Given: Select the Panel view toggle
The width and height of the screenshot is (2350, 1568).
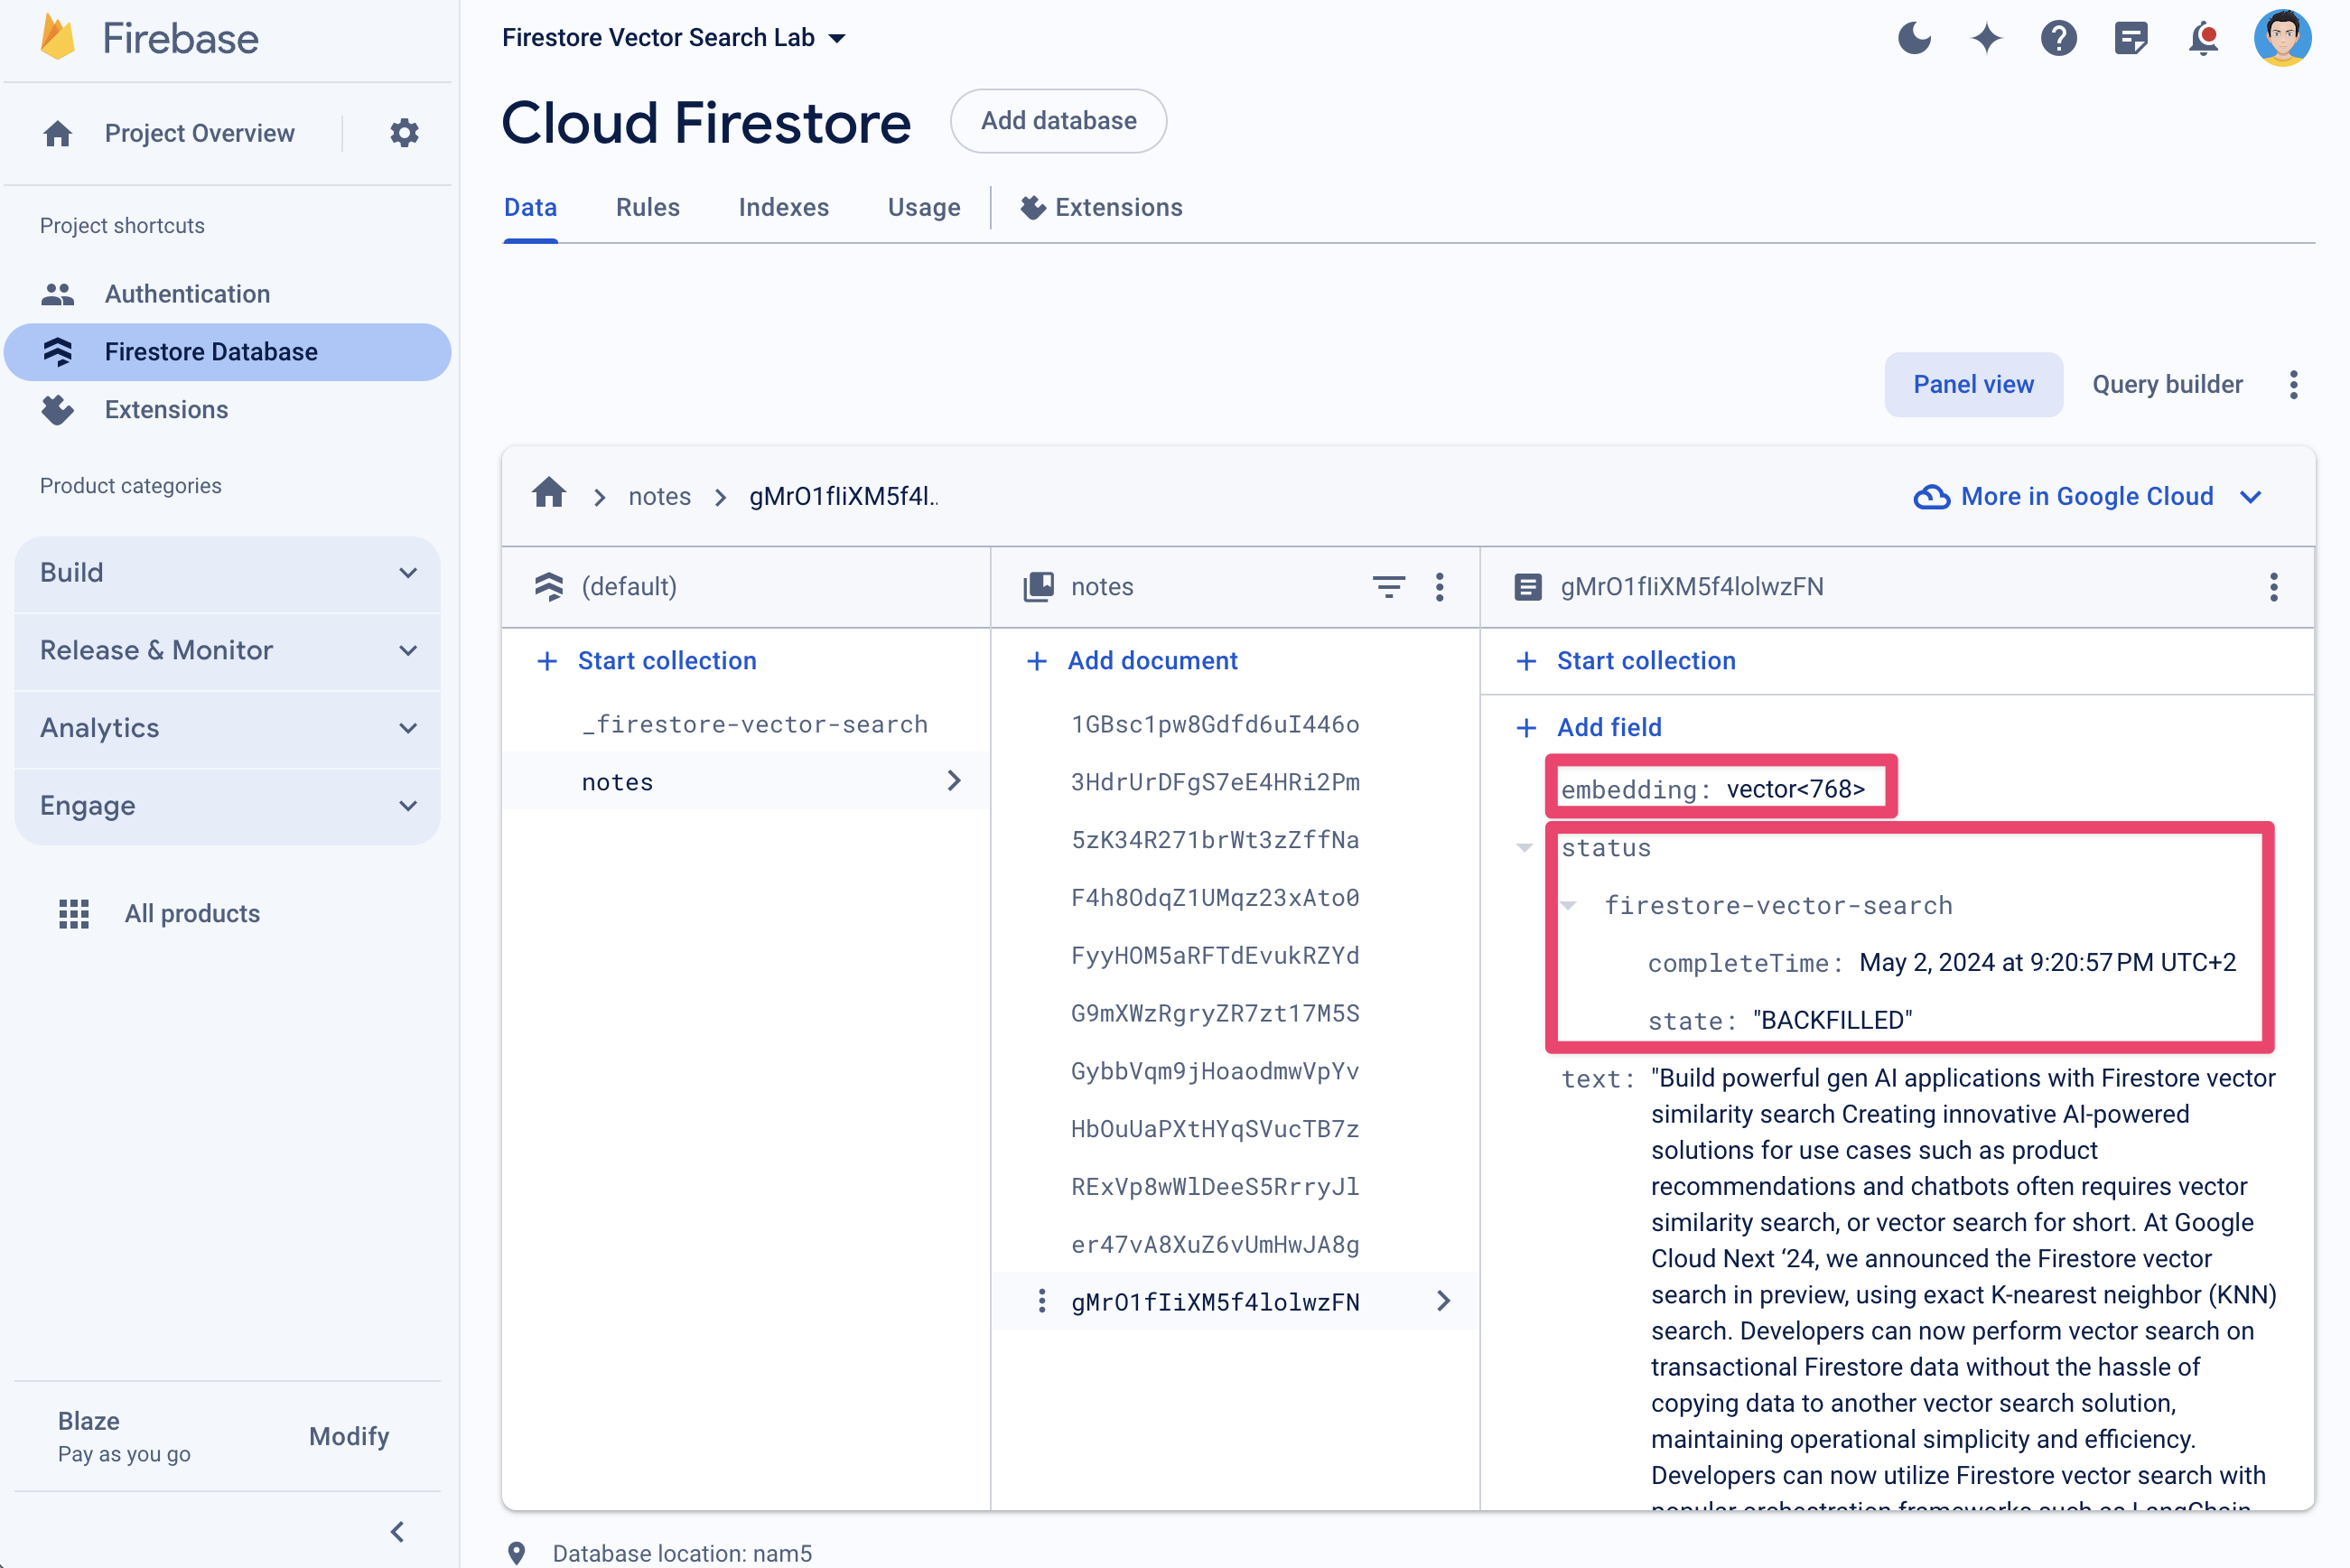Looking at the screenshot, I should pyautogui.click(x=1973, y=385).
